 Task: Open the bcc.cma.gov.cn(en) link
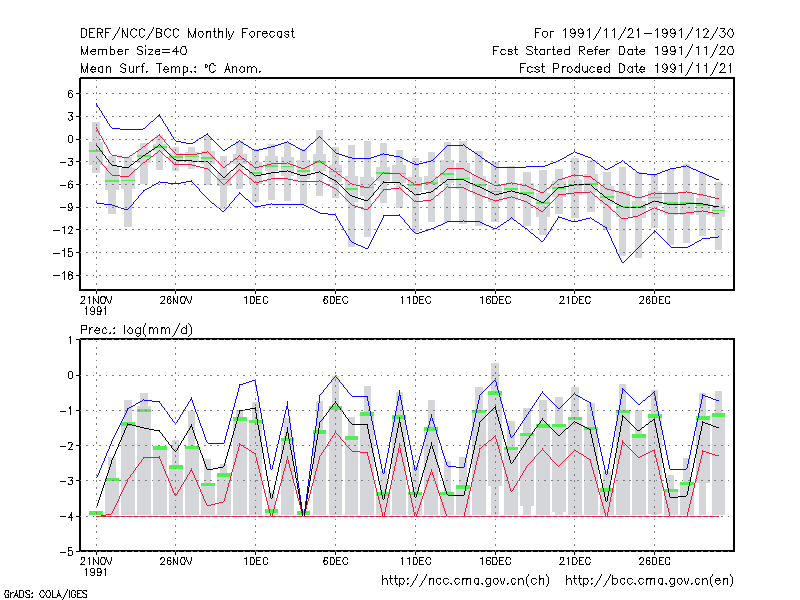[x=649, y=581]
